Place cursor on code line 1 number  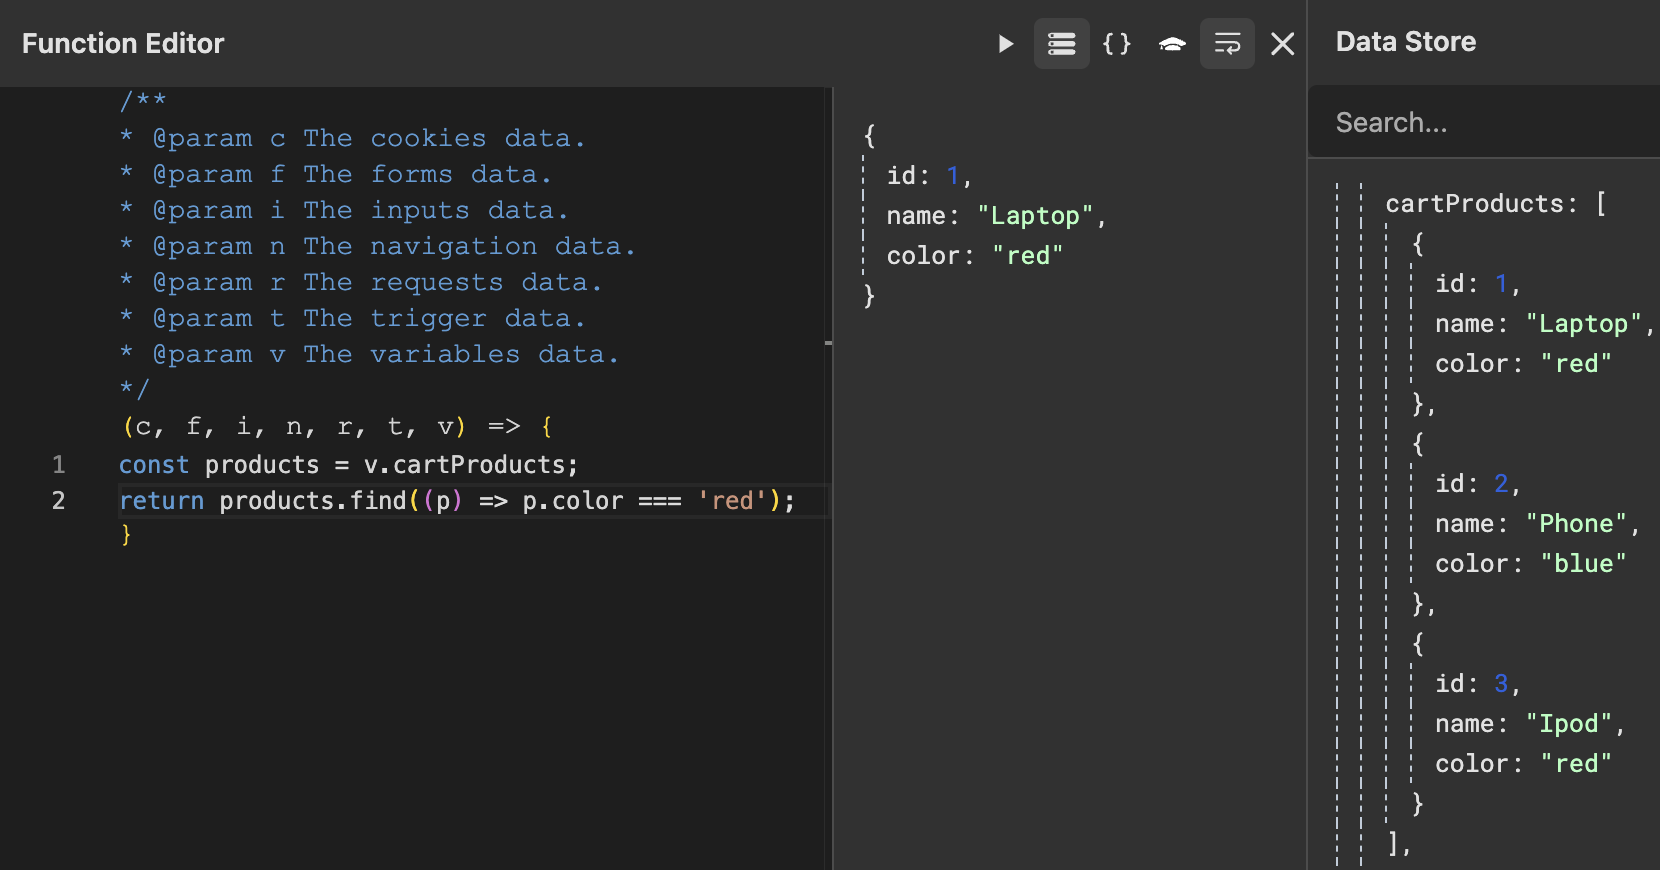click(x=59, y=464)
